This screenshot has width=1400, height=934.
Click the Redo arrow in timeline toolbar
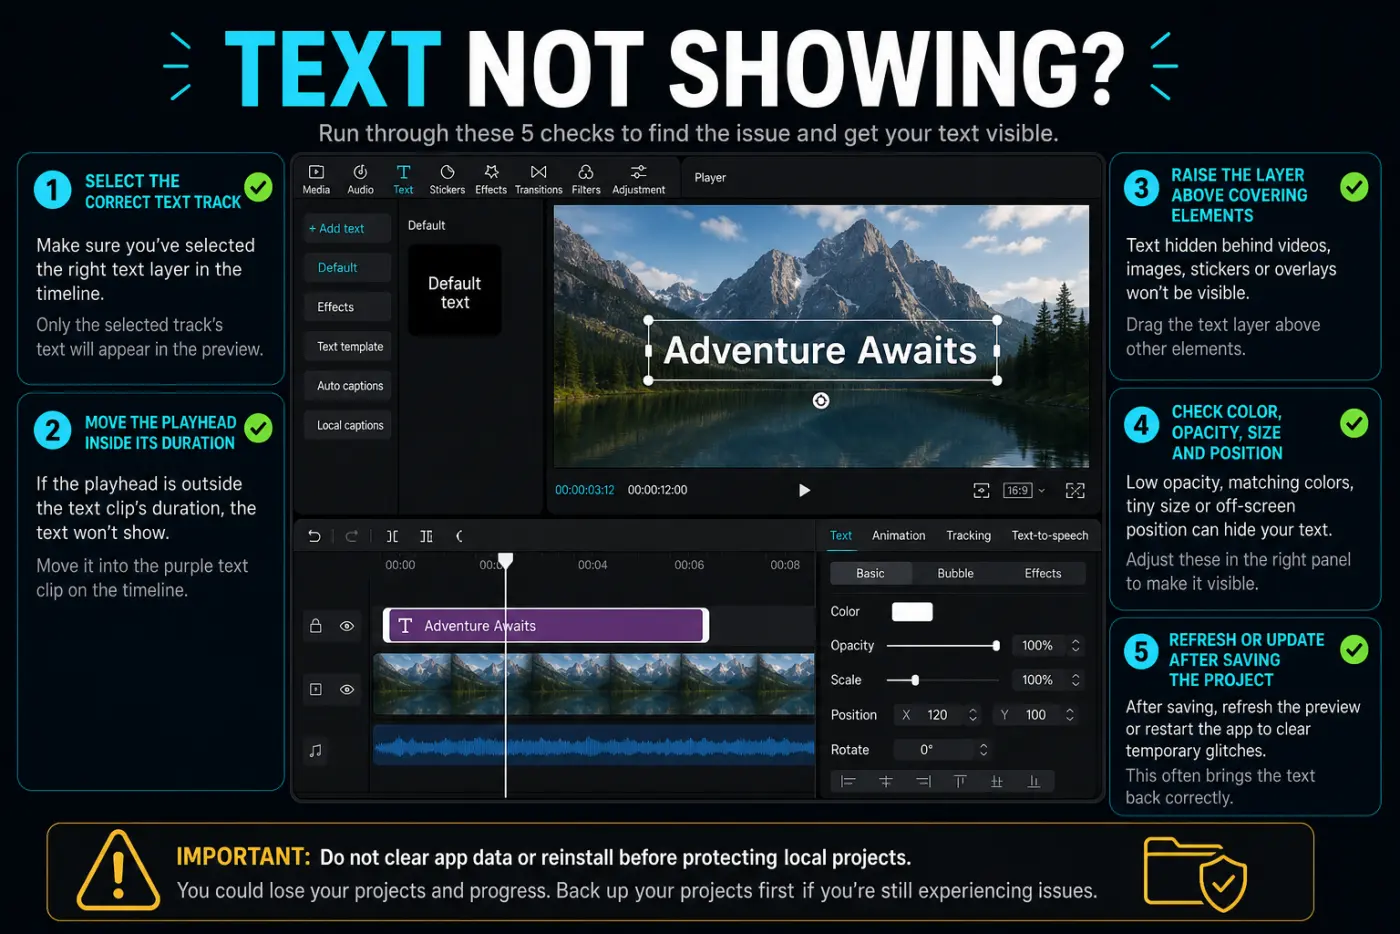coord(352,536)
